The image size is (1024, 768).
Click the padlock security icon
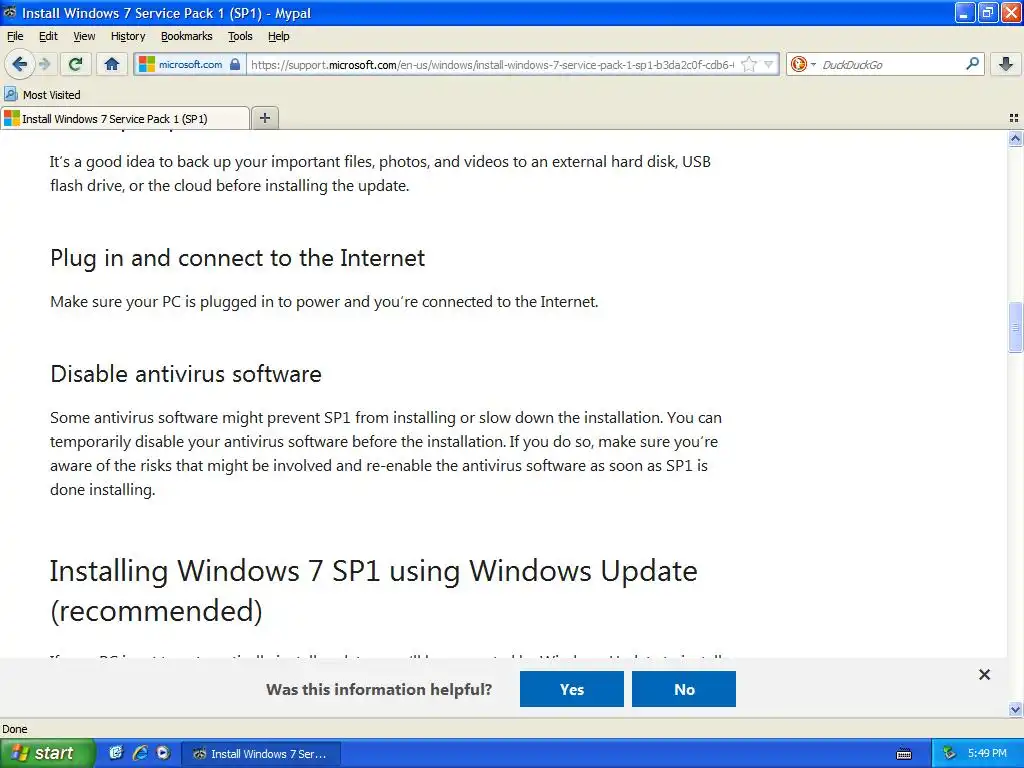pyautogui.click(x=235, y=64)
